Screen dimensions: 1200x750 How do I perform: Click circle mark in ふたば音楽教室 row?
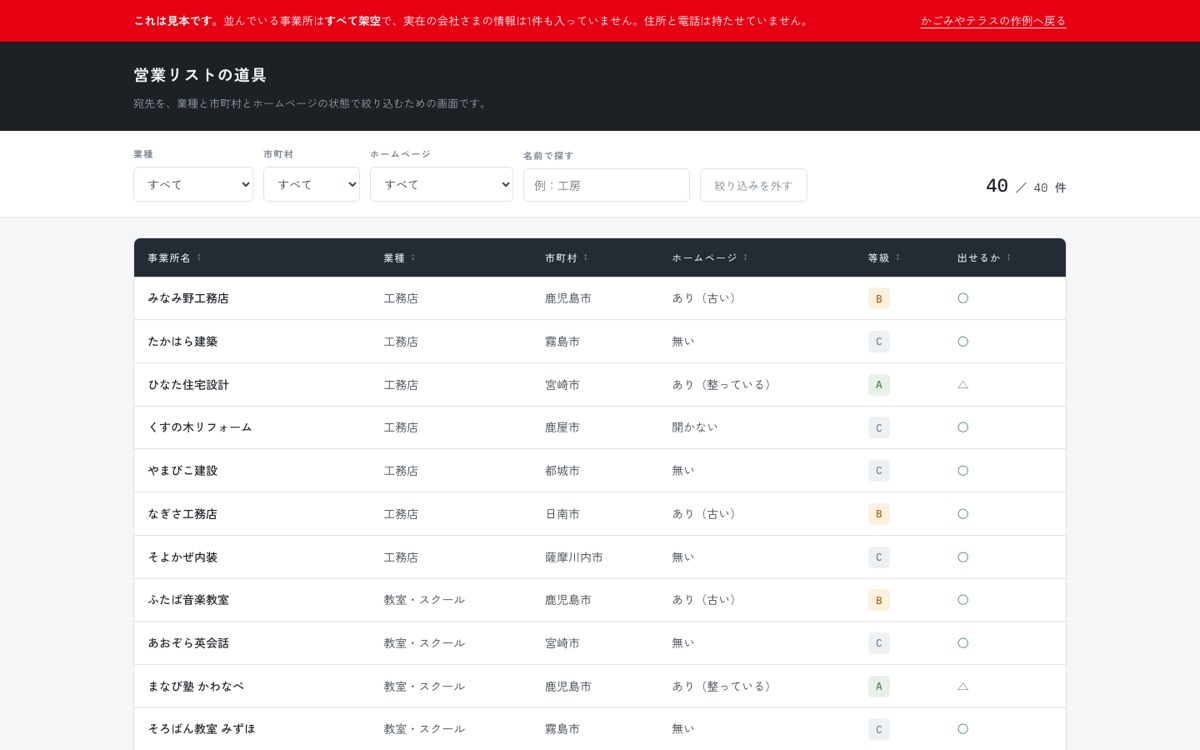pyautogui.click(x=963, y=600)
